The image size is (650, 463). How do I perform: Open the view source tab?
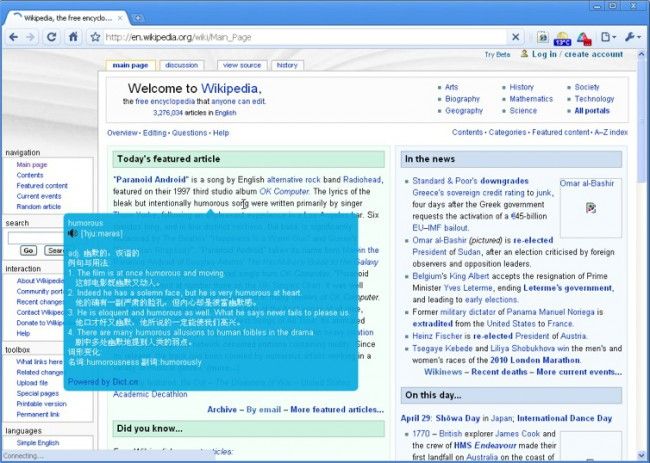pos(242,65)
